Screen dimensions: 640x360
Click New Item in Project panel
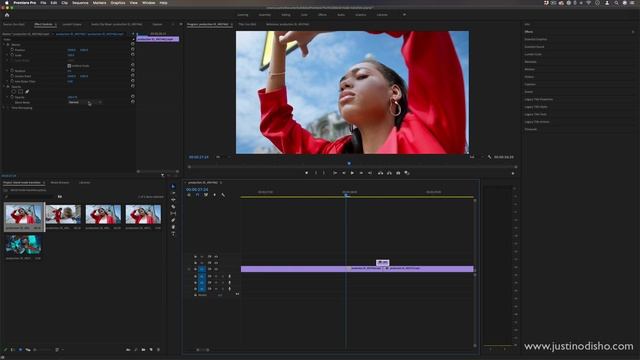point(151,350)
